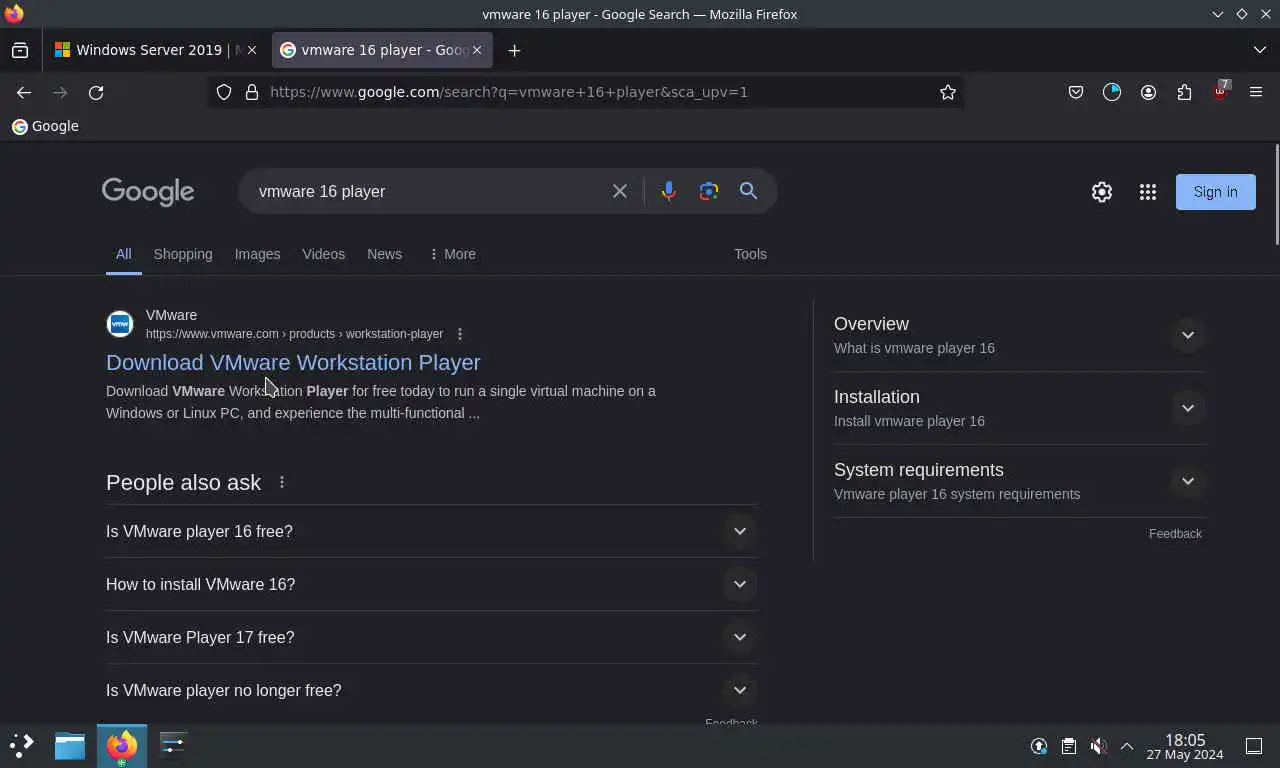The image size is (1280, 768).
Task: Open search Tools
Action: coord(750,254)
